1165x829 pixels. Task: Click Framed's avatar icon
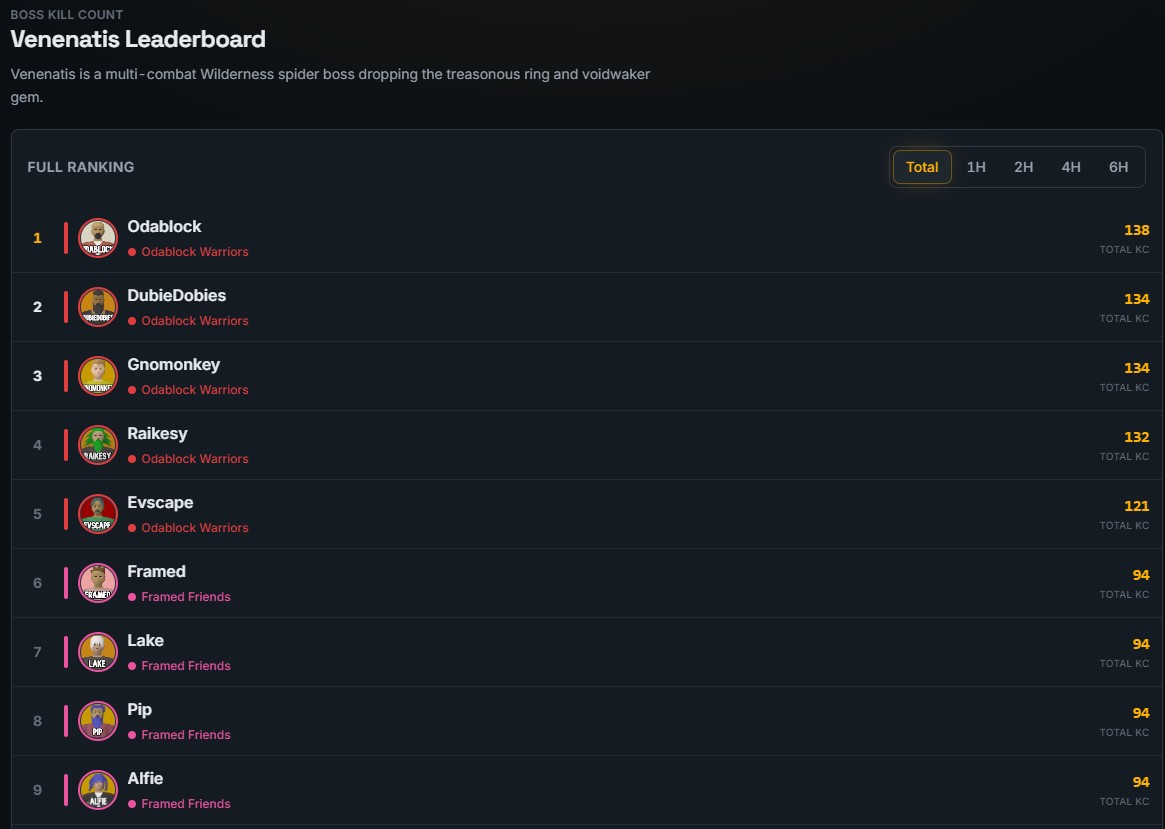tap(98, 583)
